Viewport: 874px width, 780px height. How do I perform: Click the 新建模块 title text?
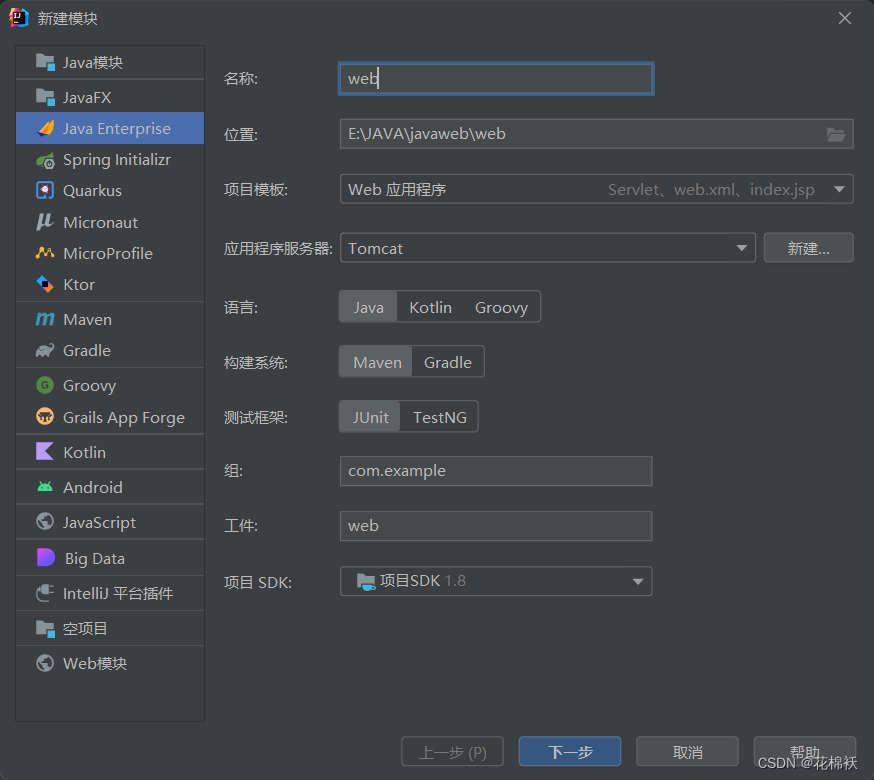tap(67, 18)
